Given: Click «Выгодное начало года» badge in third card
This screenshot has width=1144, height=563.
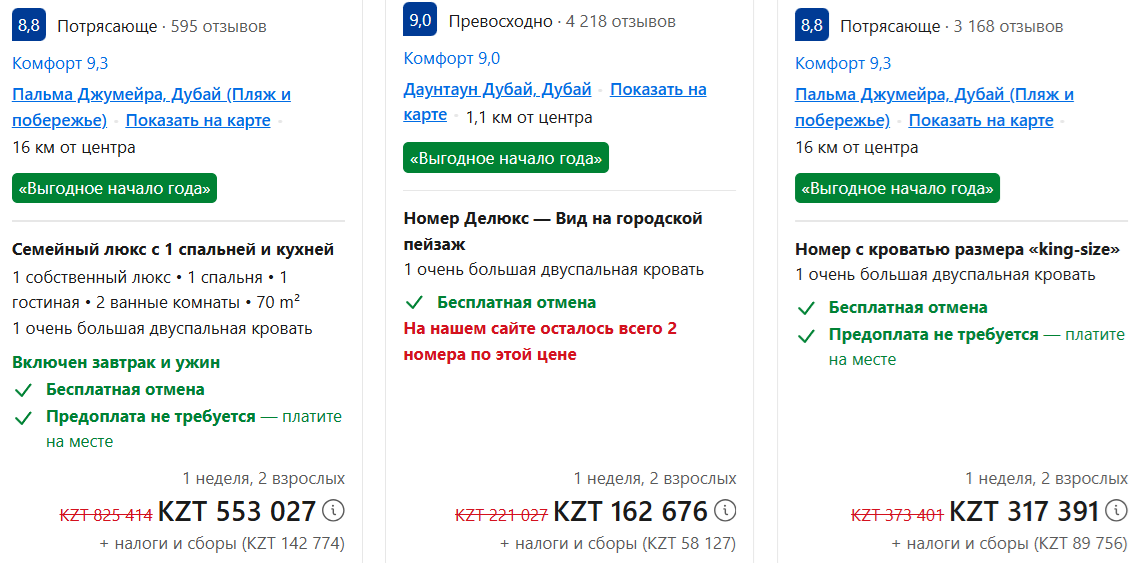Looking at the screenshot, I should pyautogui.click(x=897, y=188).
